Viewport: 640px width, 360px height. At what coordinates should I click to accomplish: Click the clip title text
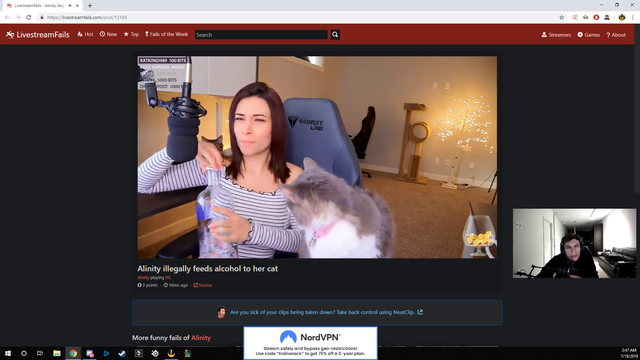click(207, 269)
